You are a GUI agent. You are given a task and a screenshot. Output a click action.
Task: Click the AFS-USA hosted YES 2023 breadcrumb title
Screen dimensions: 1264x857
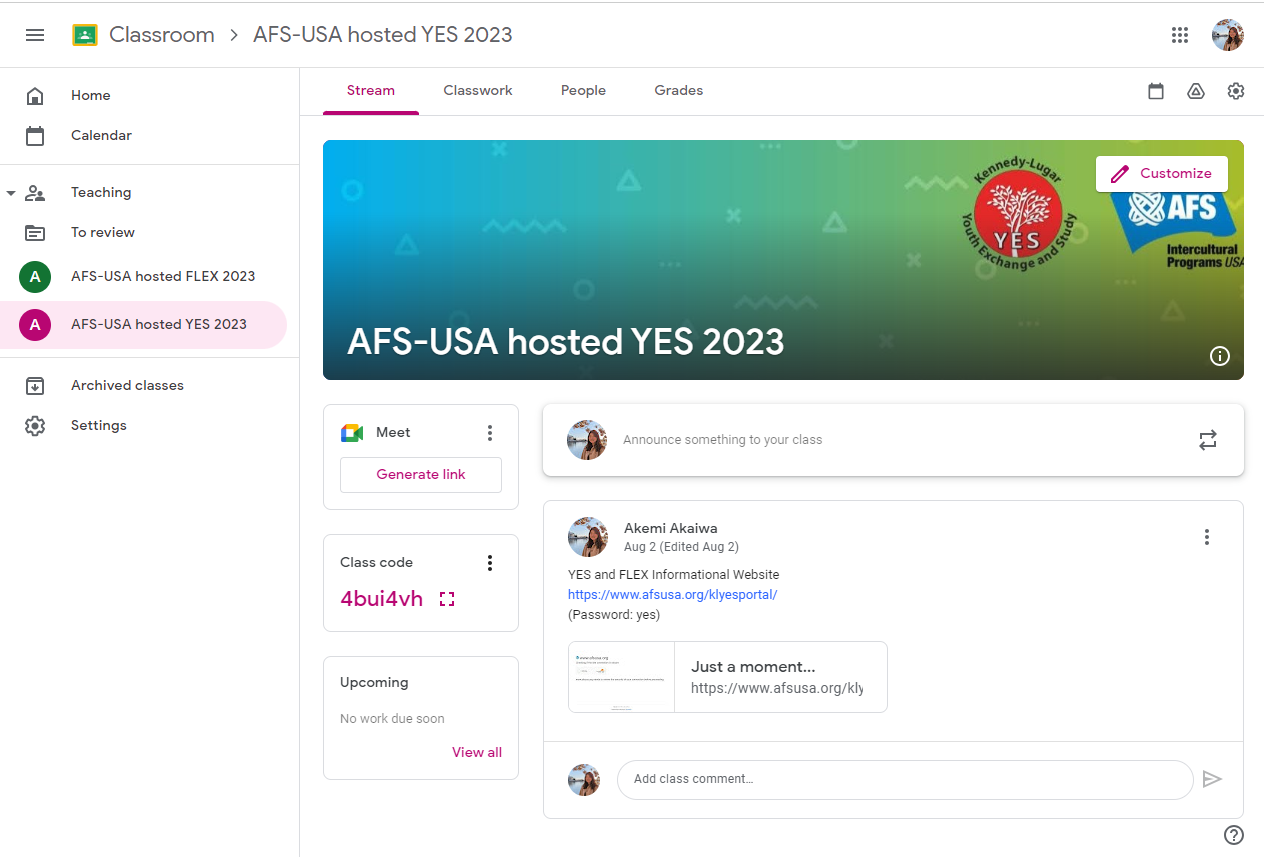coord(383,35)
